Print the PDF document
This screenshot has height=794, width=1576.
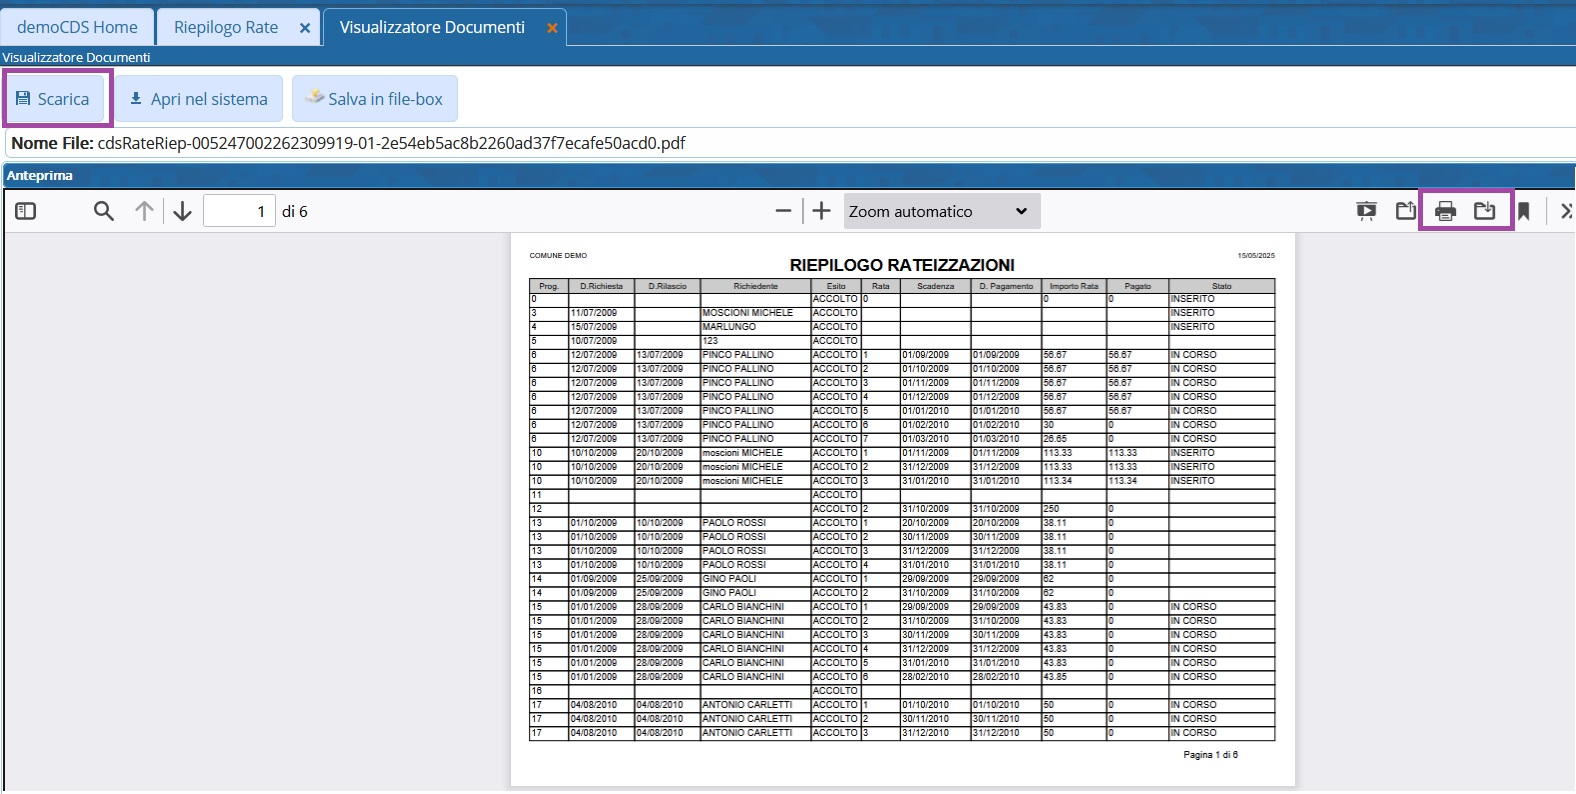[x=1445, y=211]
